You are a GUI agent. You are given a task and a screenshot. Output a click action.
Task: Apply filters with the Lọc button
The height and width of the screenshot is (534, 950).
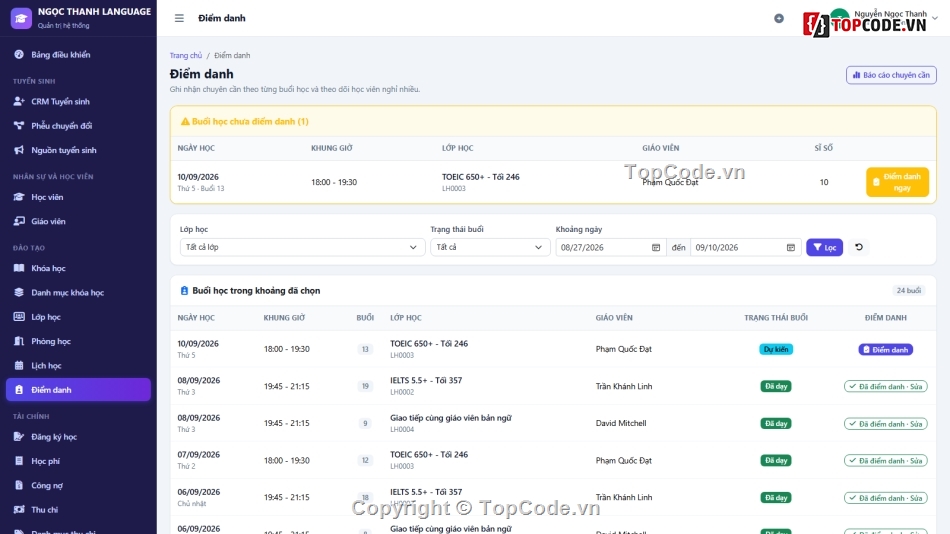click(824, 247)
